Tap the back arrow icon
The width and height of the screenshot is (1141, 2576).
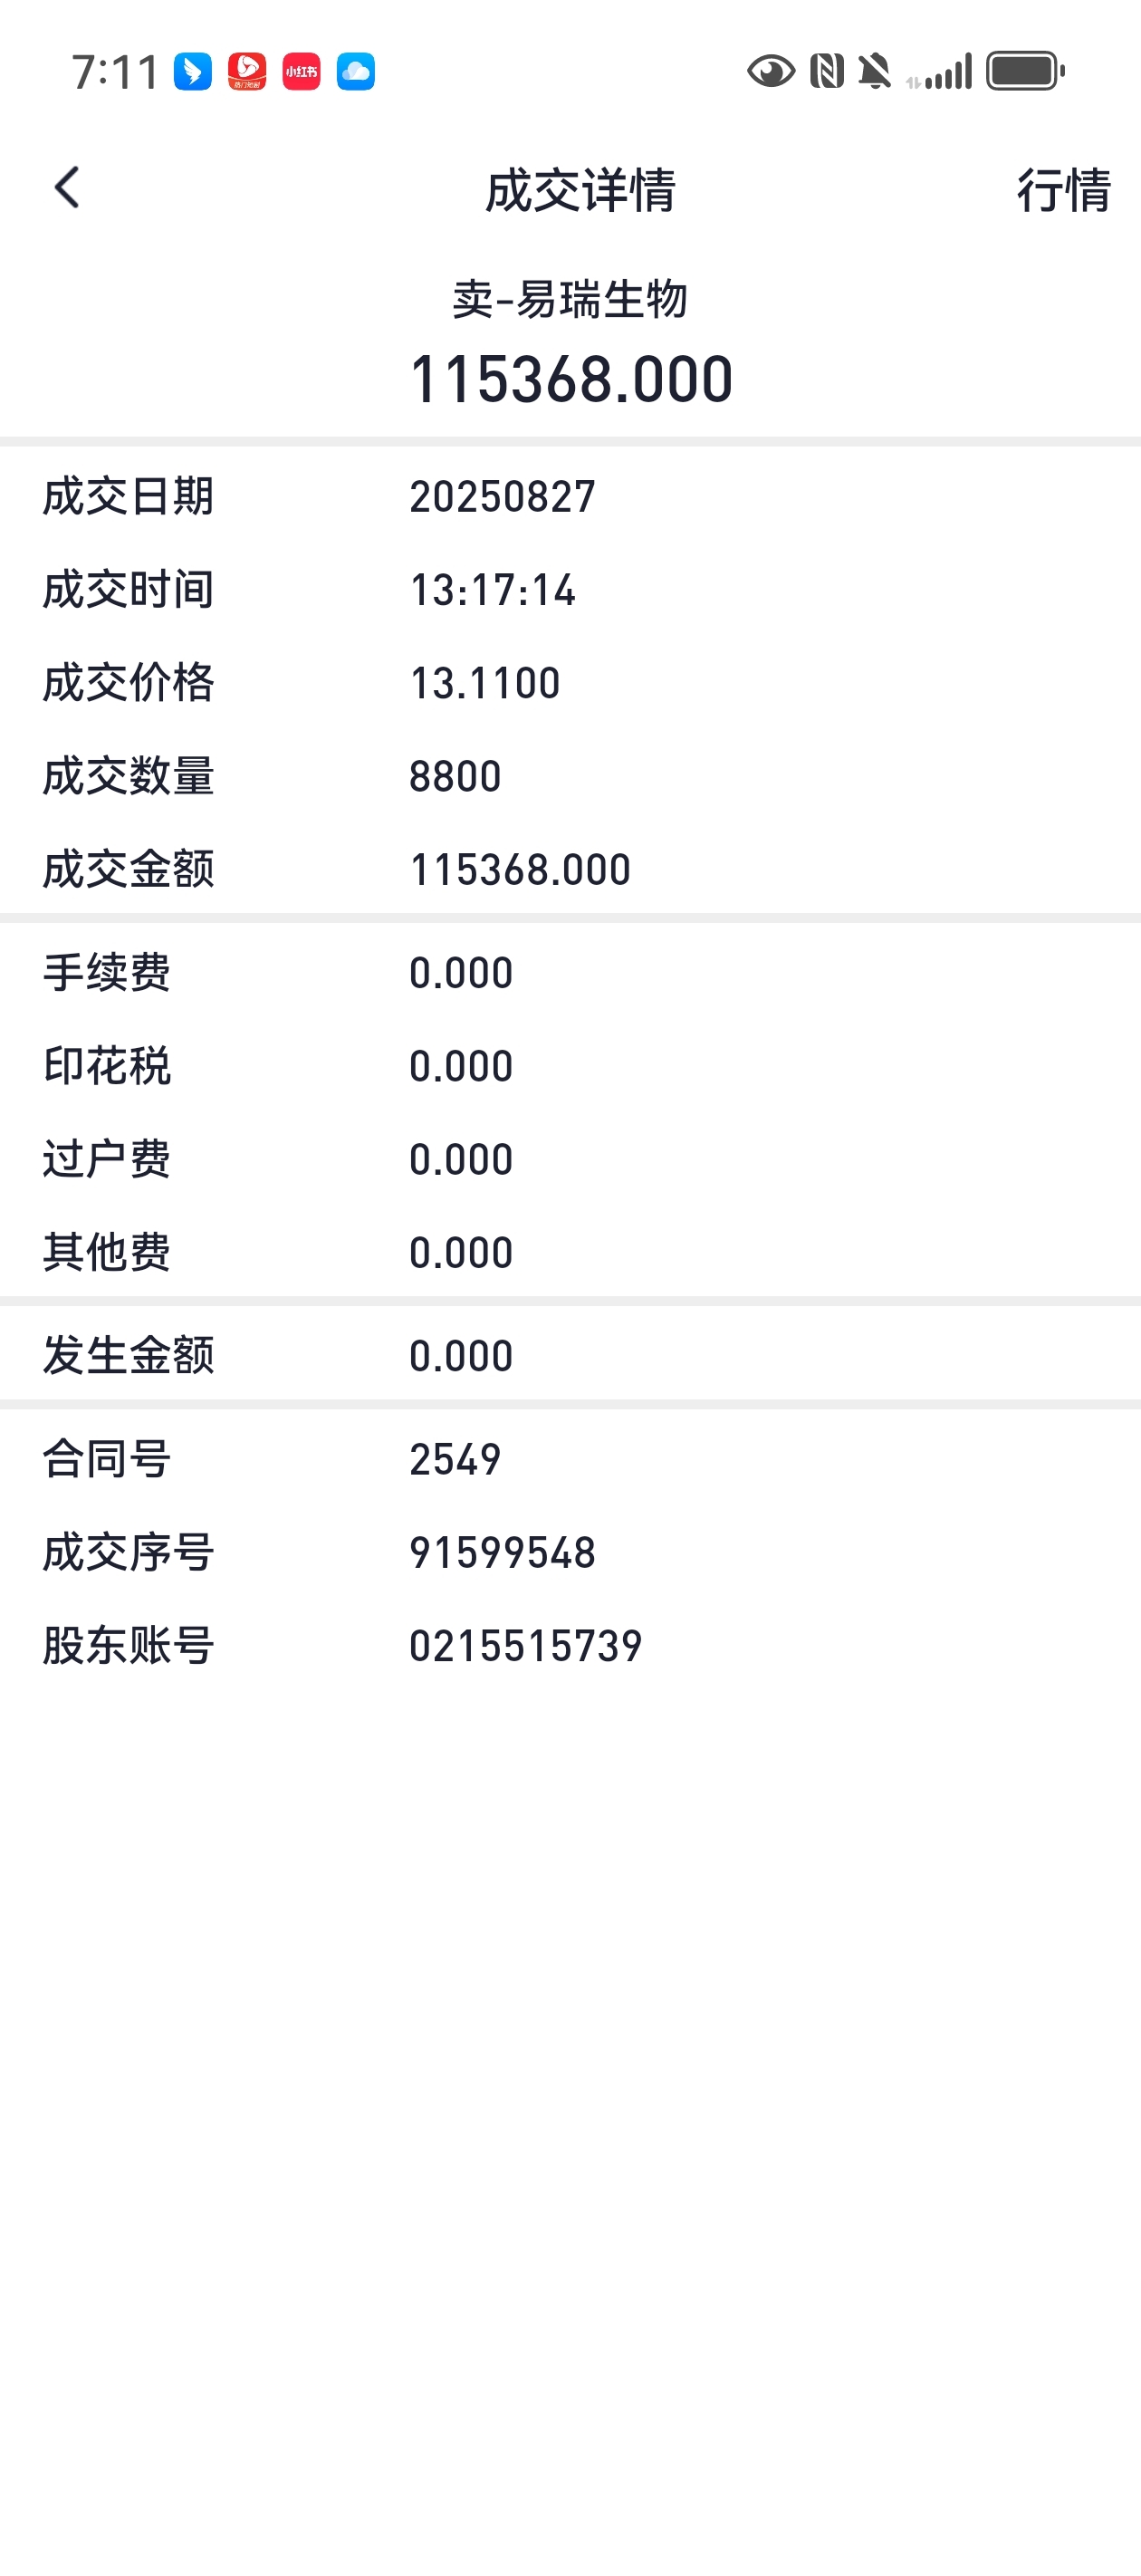[x=67, y=188]
